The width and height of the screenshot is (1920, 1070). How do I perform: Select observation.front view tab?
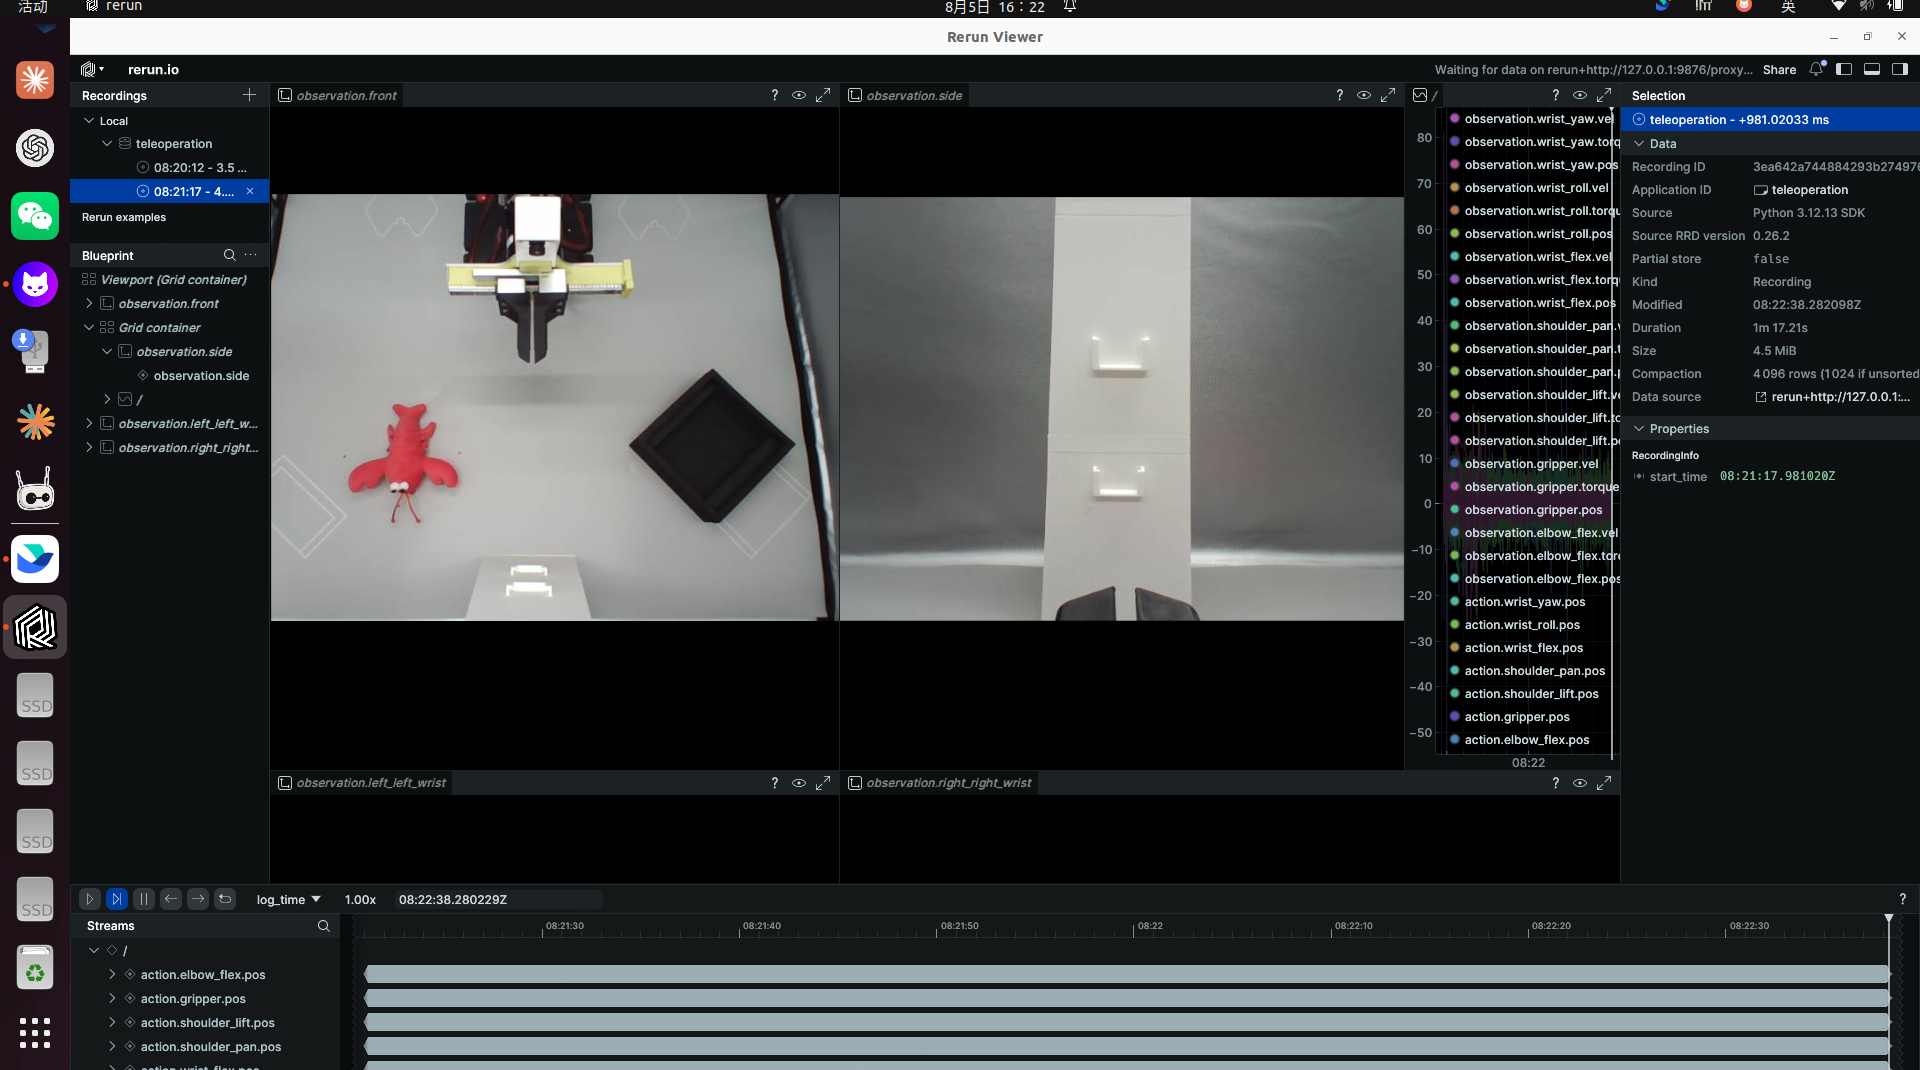337,95
